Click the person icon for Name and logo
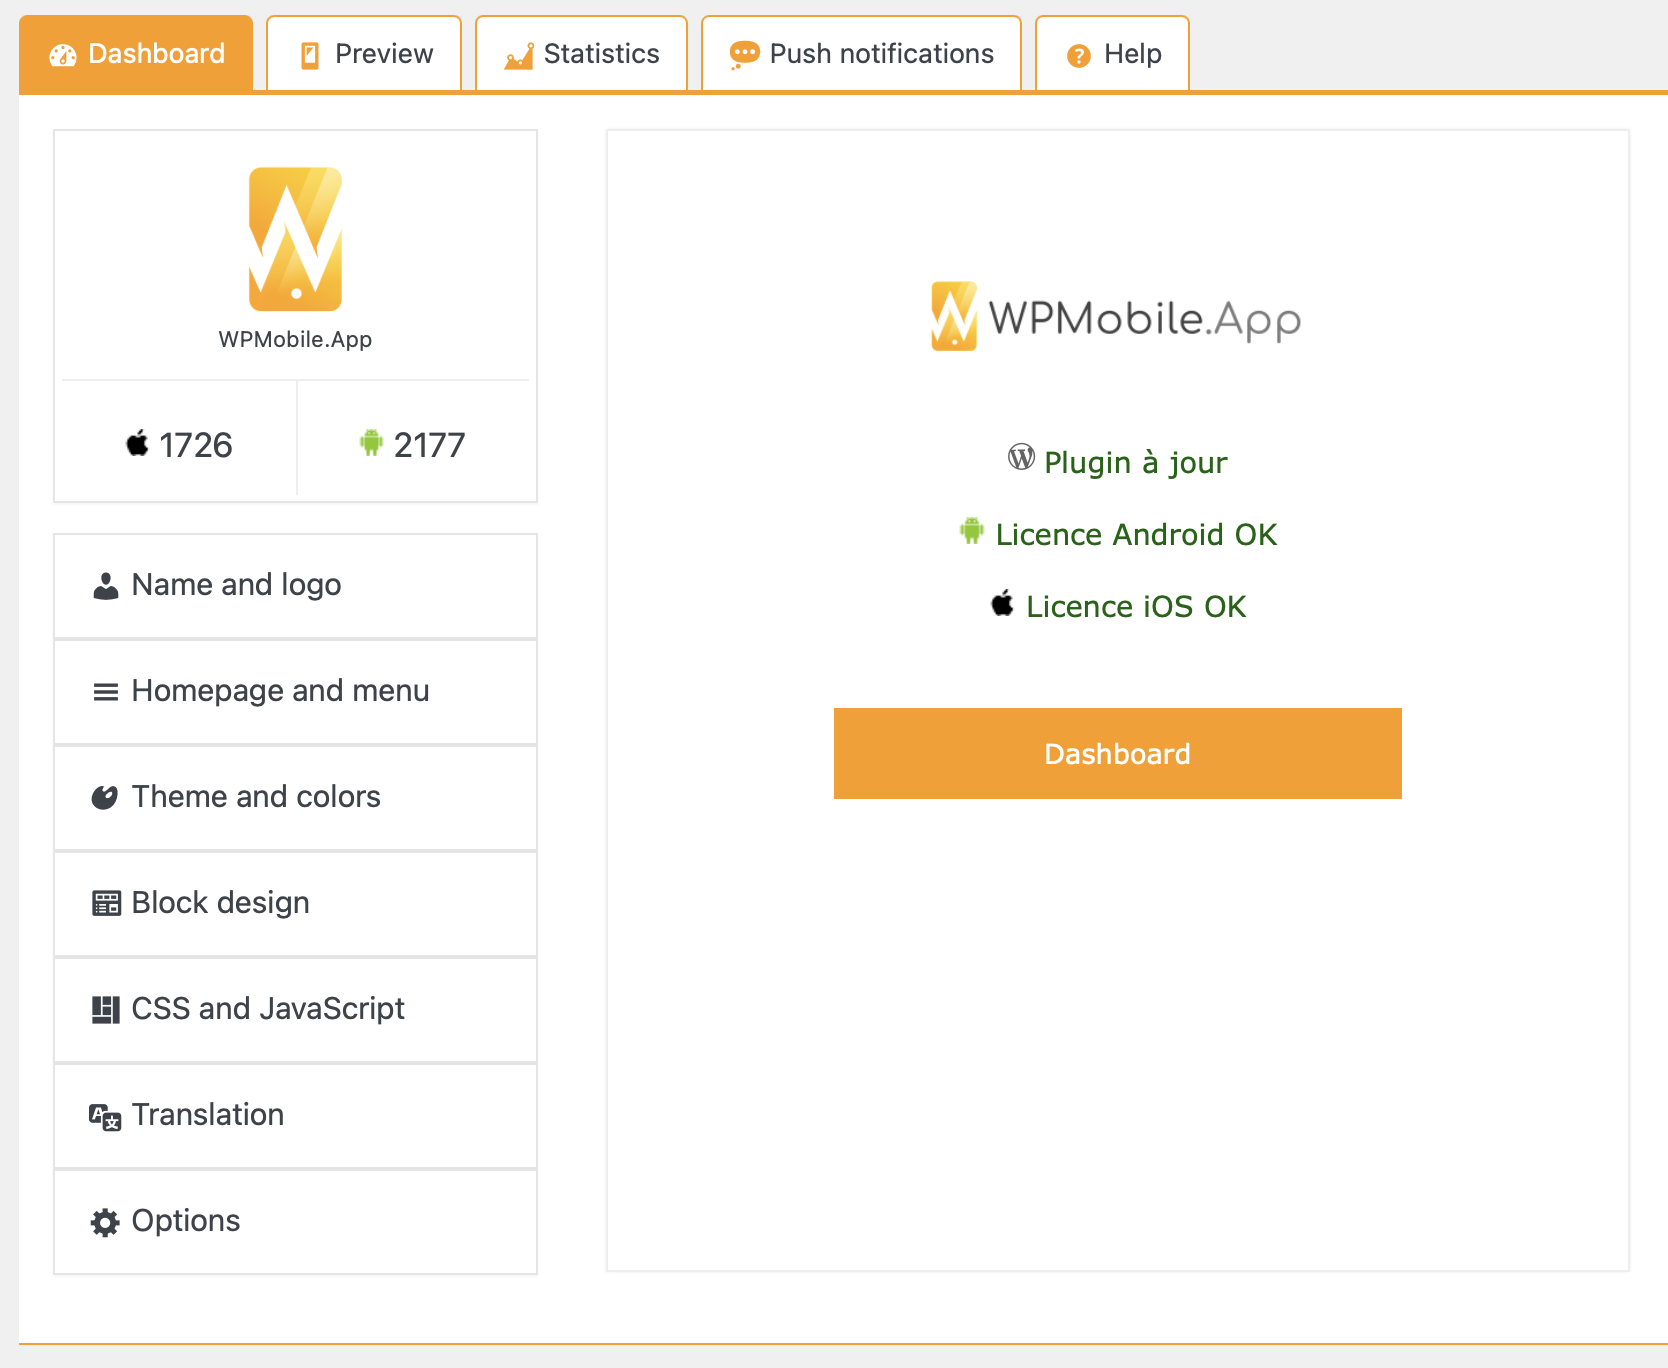Screen dimensions: 1668x1368 pos(105,586)
